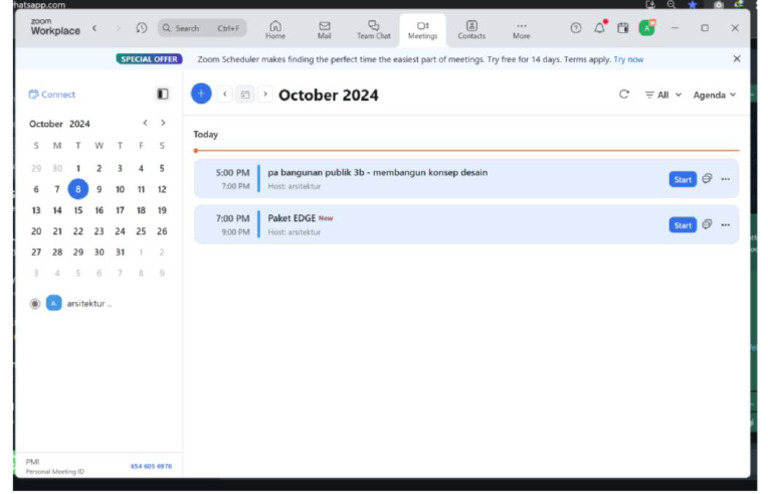
Task: Open the Team Chat tab
Action: tap(374, 29)
